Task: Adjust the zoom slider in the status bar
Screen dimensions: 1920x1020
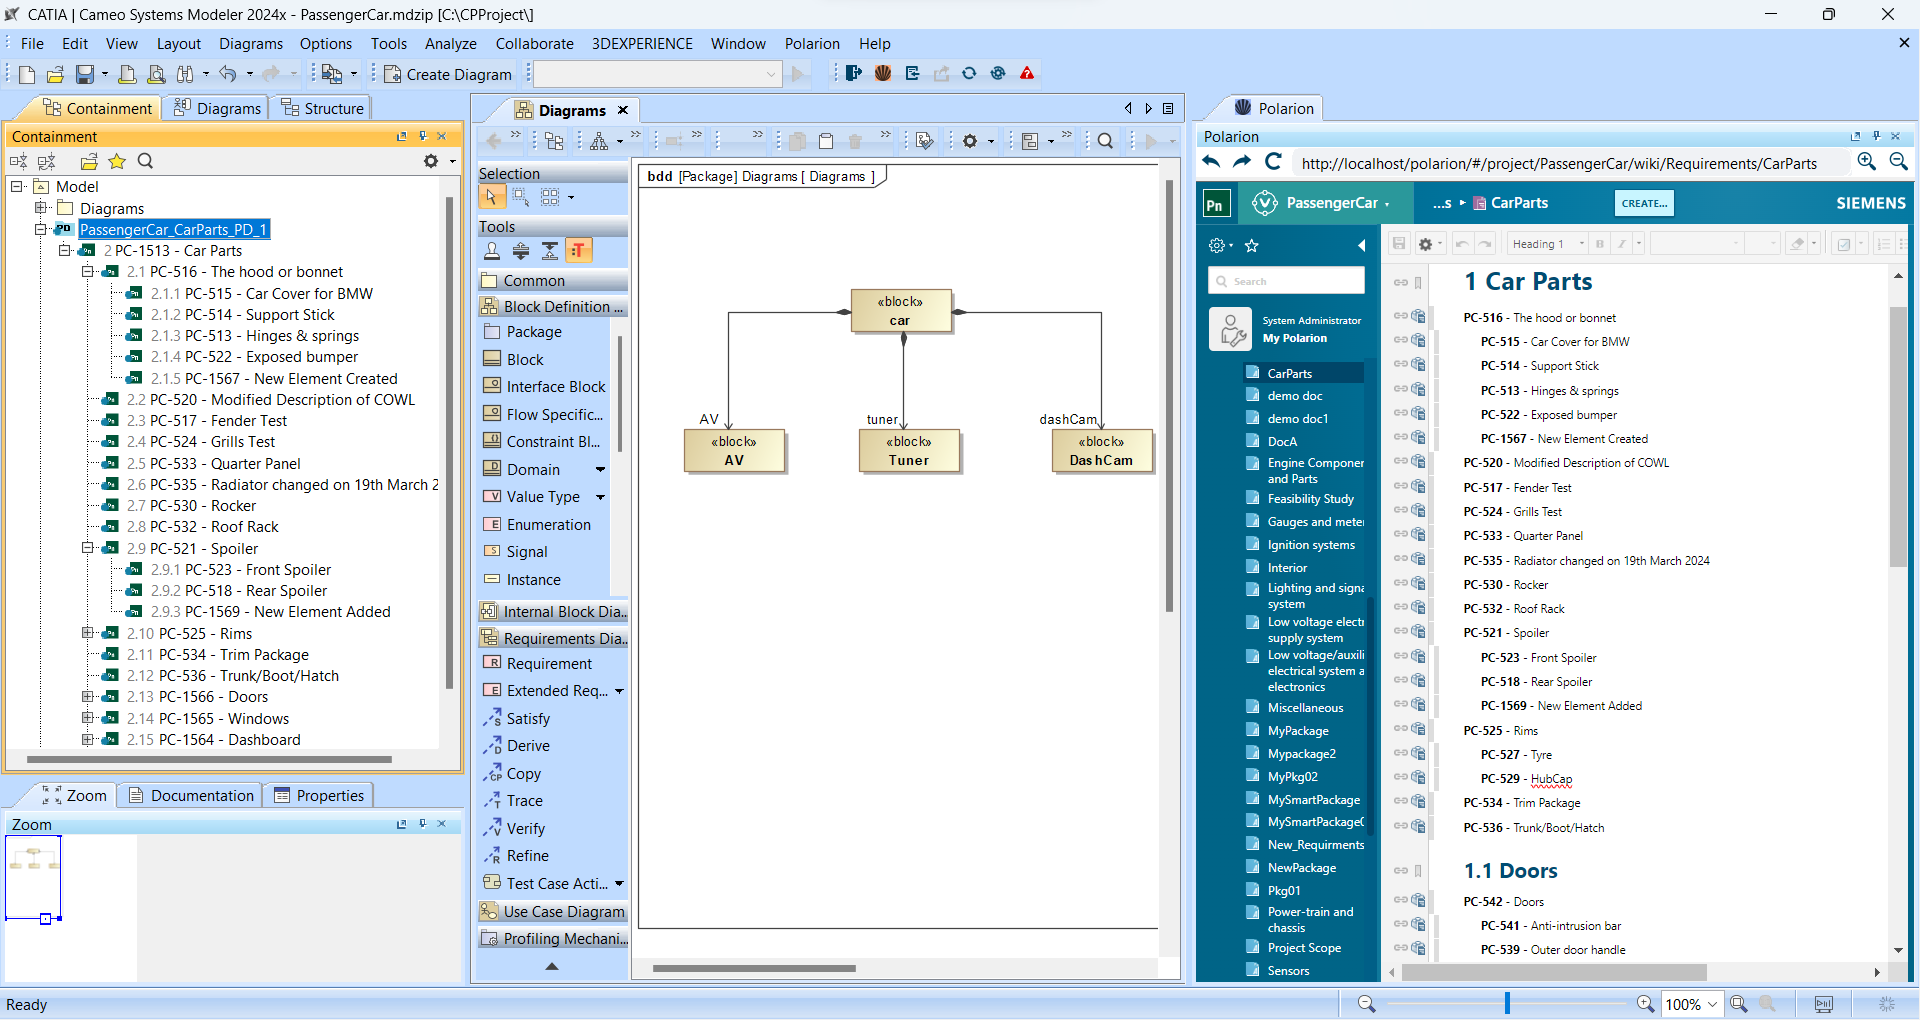Action: click(1505, 1004)
